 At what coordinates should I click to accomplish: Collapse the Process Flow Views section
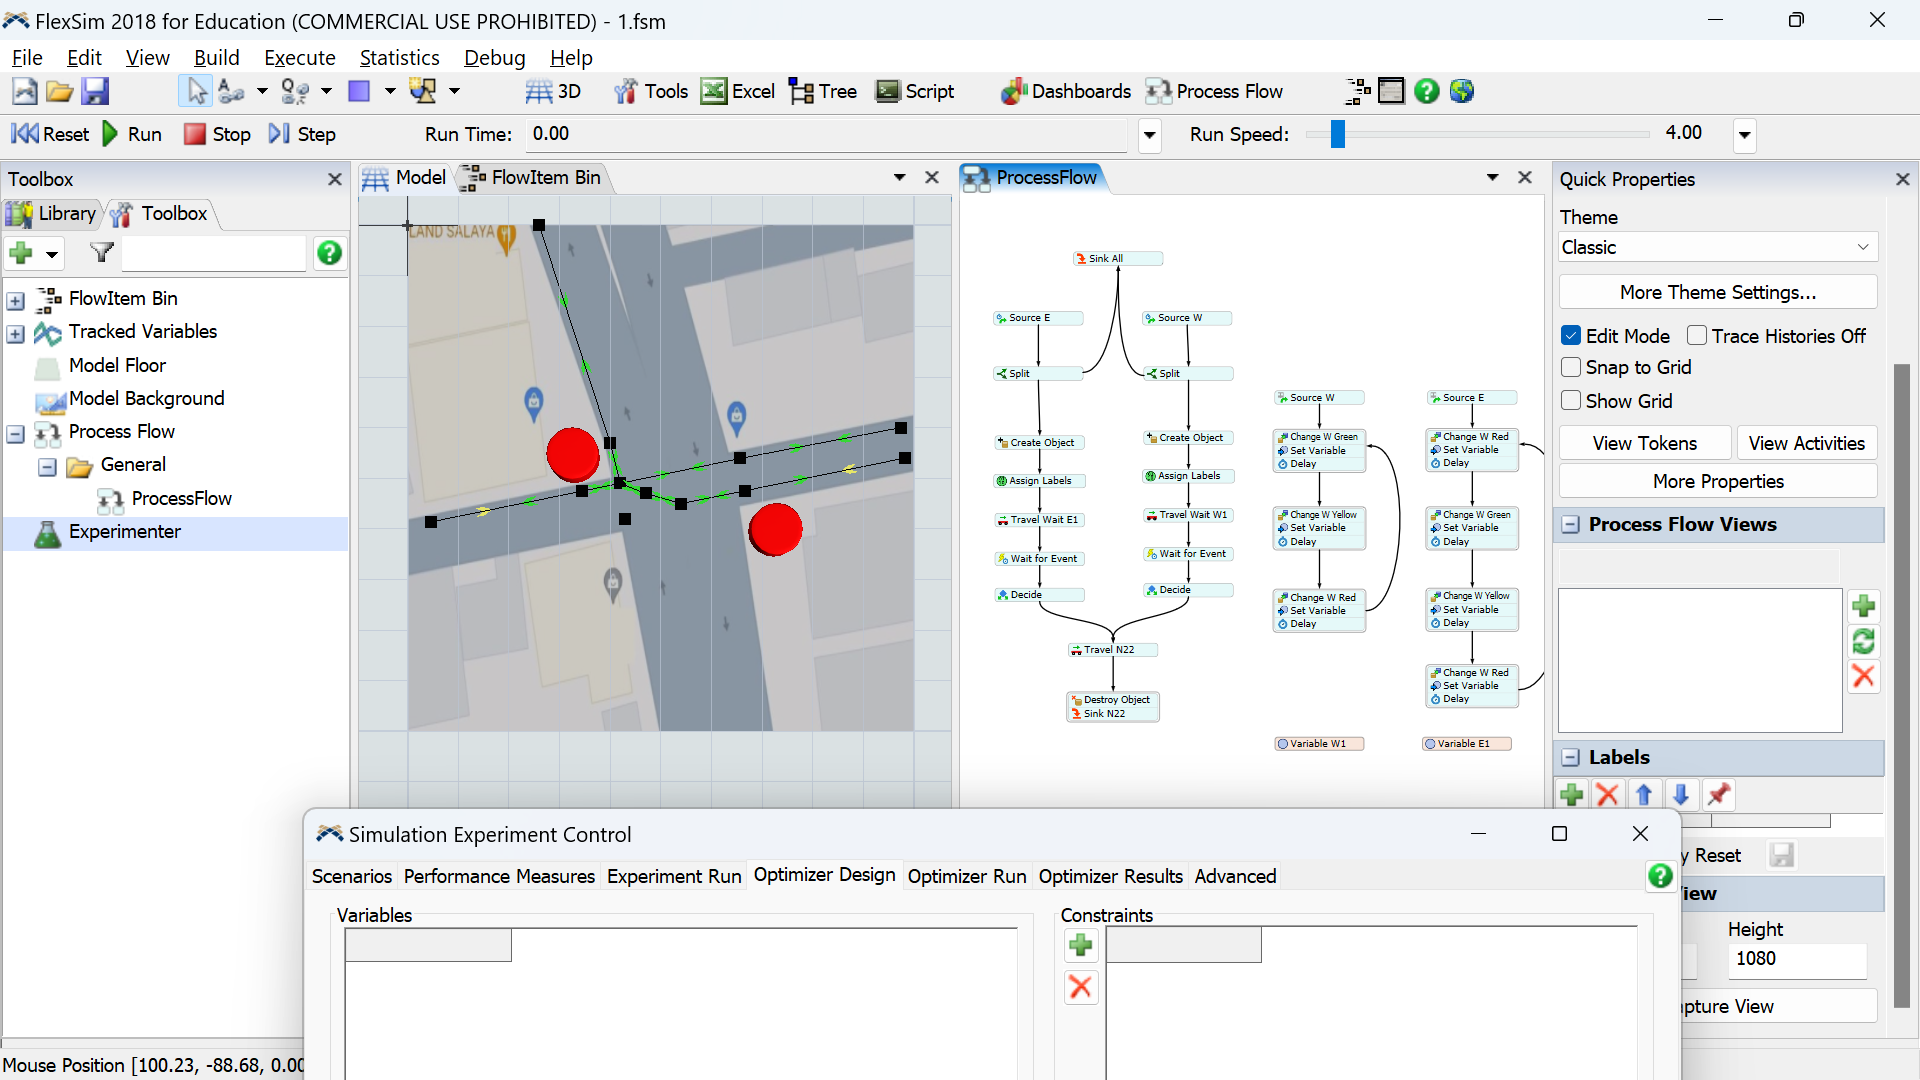tap(1571, 525)
